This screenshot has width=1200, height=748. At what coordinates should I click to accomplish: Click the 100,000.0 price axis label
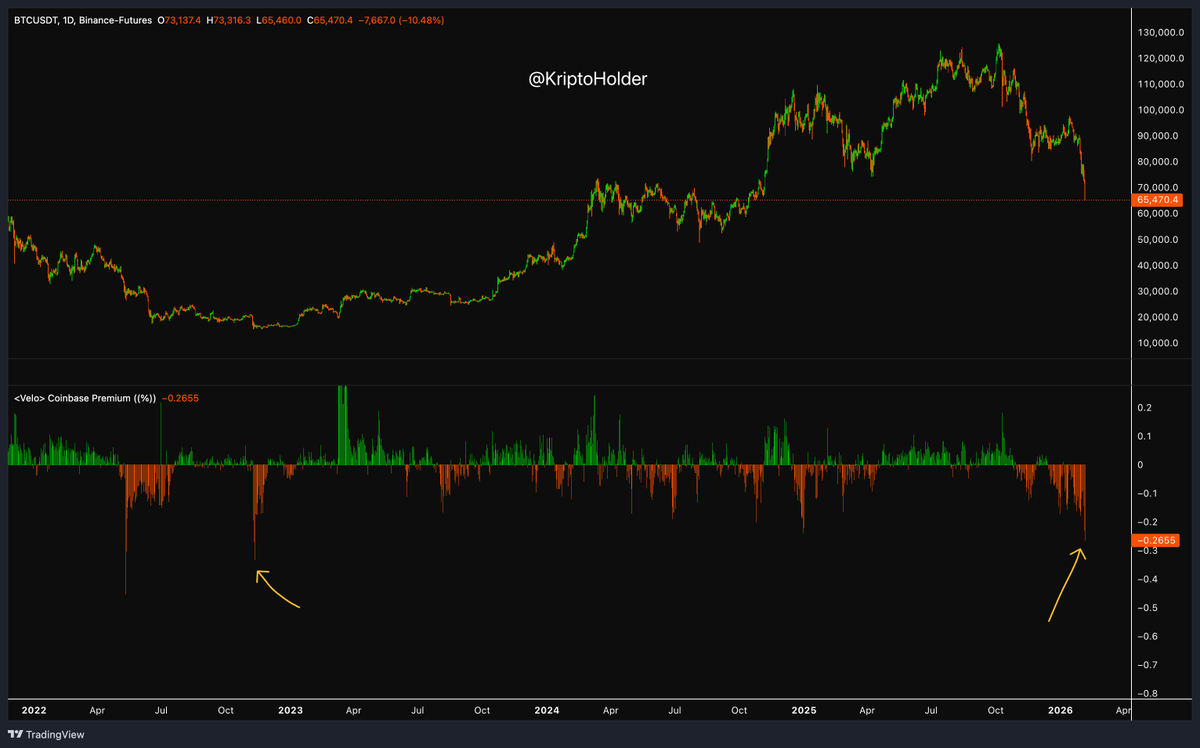1159,110
